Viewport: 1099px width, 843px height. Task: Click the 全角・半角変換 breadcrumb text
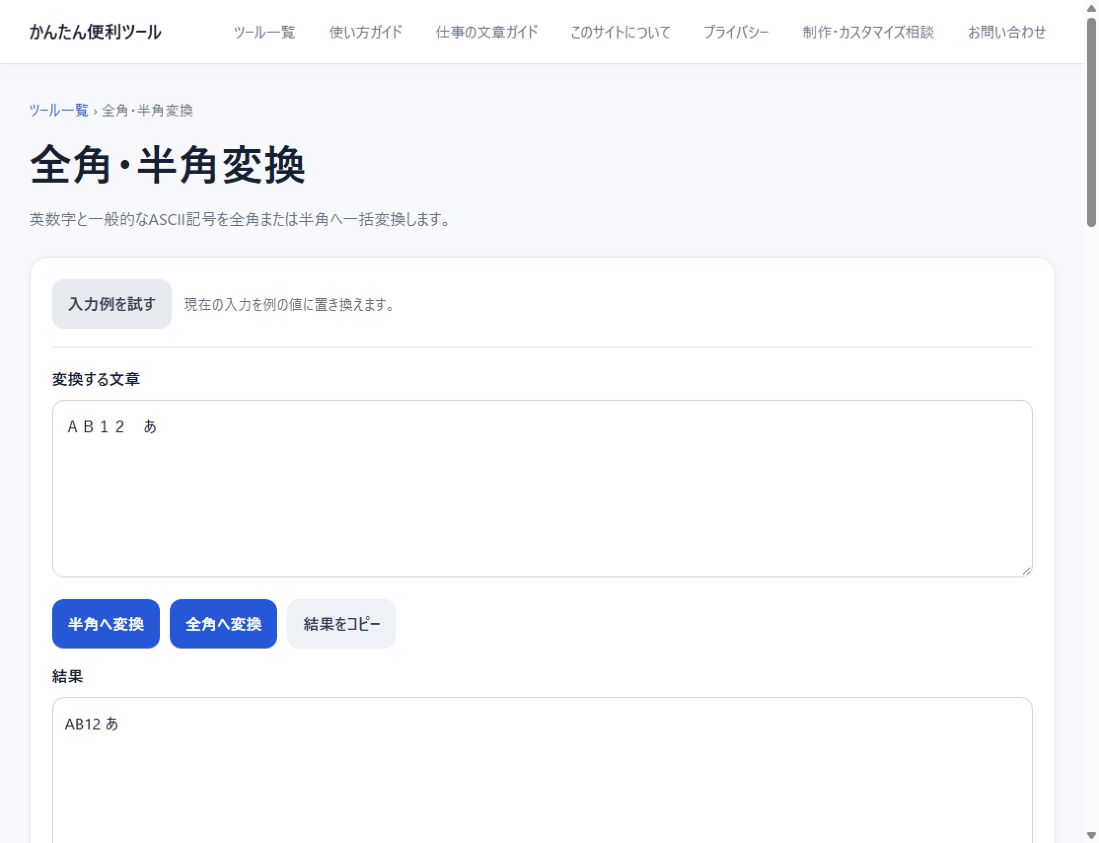[x=147, y=111]
